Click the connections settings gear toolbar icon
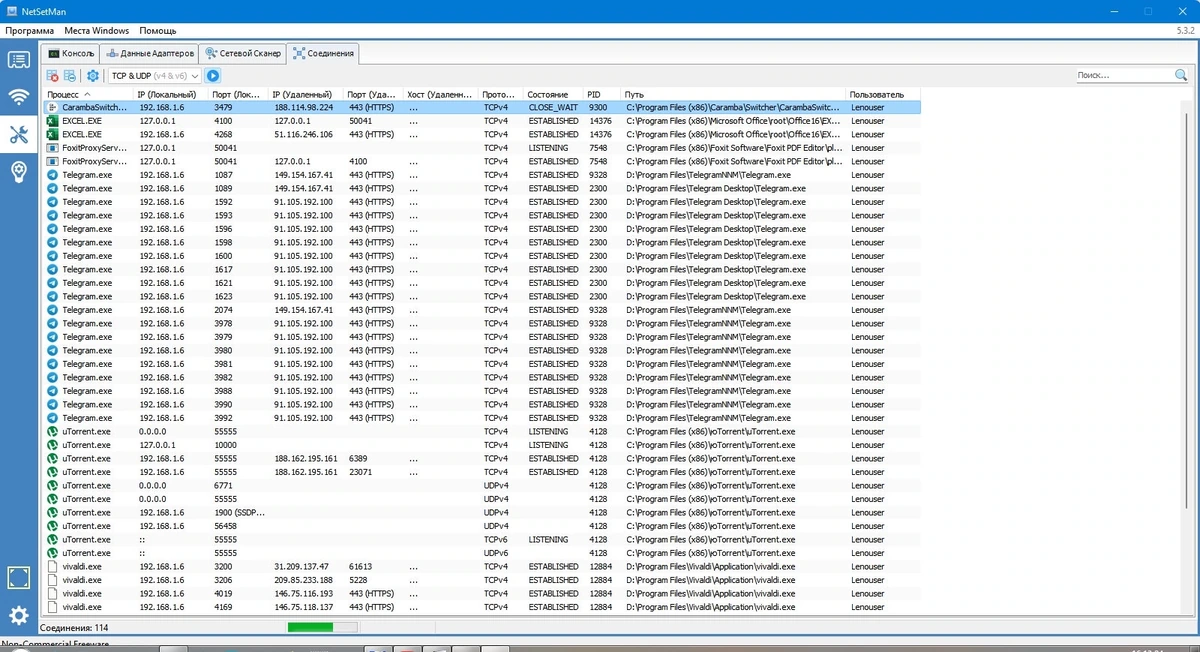 pyautogui.click(x=93, y=76)
